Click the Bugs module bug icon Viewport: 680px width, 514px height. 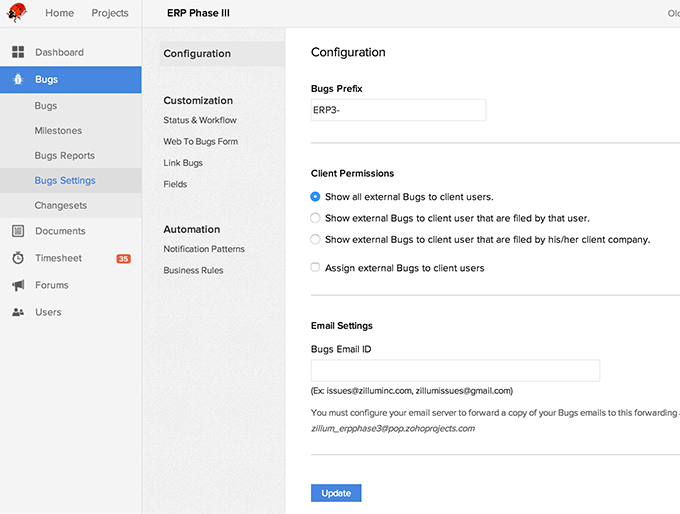pos(18,80)
